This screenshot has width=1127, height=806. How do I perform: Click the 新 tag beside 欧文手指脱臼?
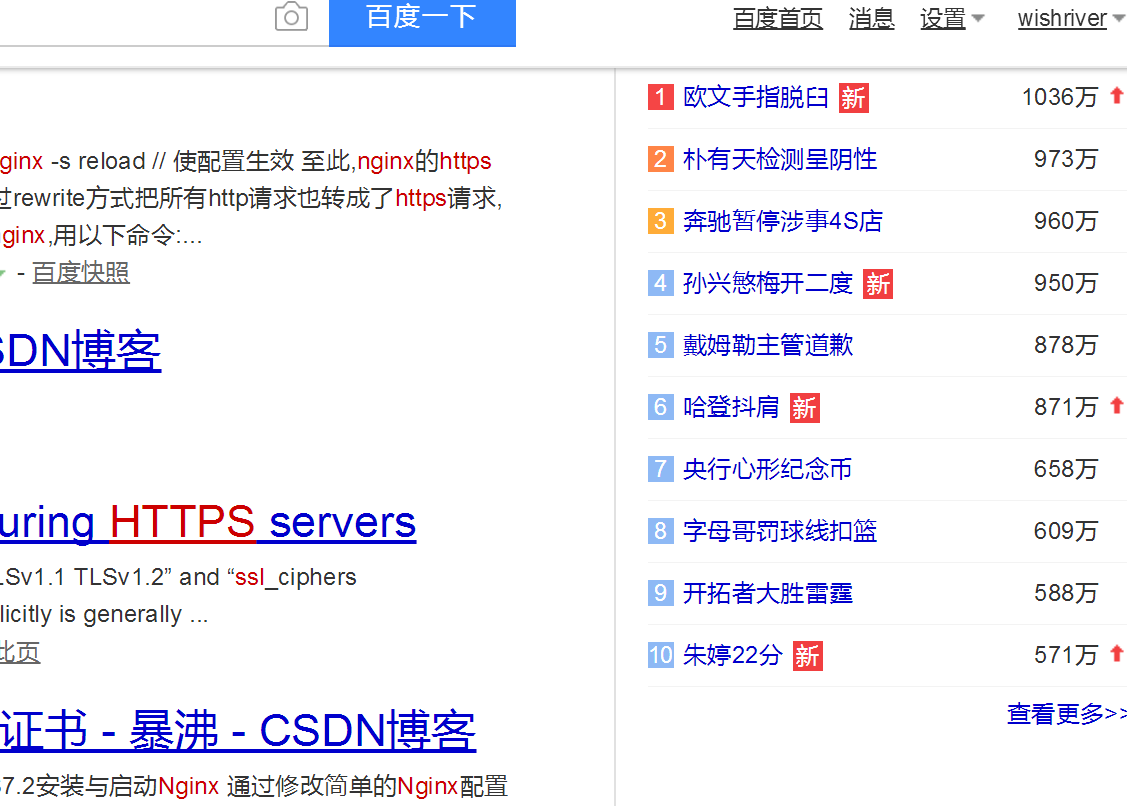pyautogui.click(x=853, y=98)
